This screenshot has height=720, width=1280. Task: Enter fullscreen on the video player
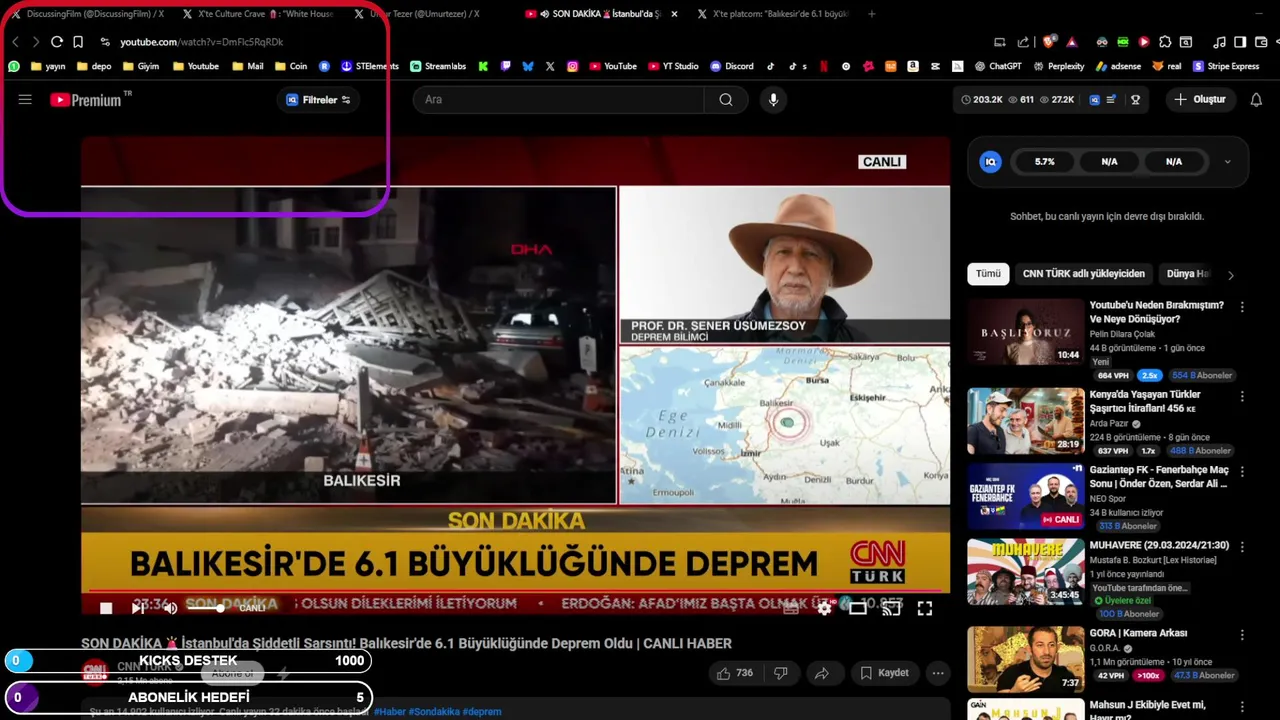(925, 608)
